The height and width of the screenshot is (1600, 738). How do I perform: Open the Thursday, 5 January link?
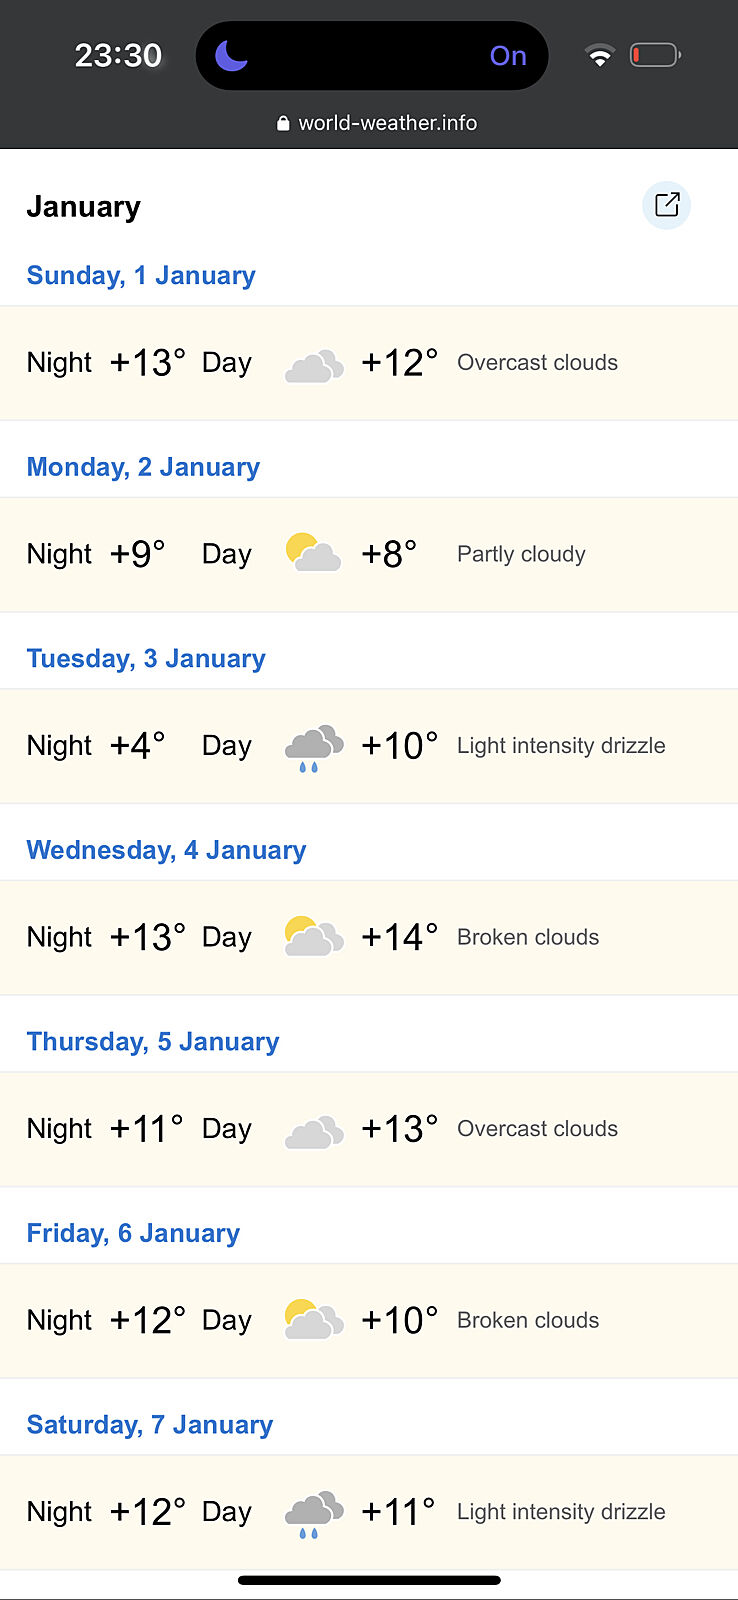click(153, 1042)
